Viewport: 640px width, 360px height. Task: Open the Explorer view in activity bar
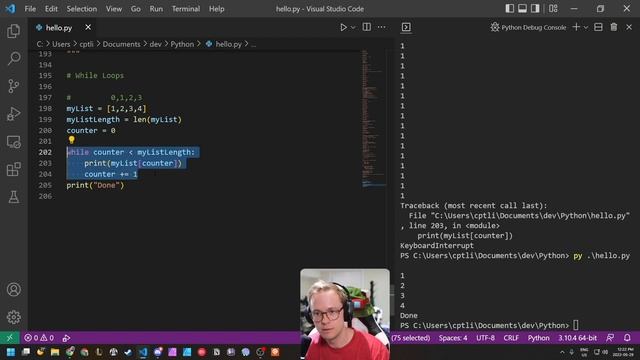coord(13,31)
